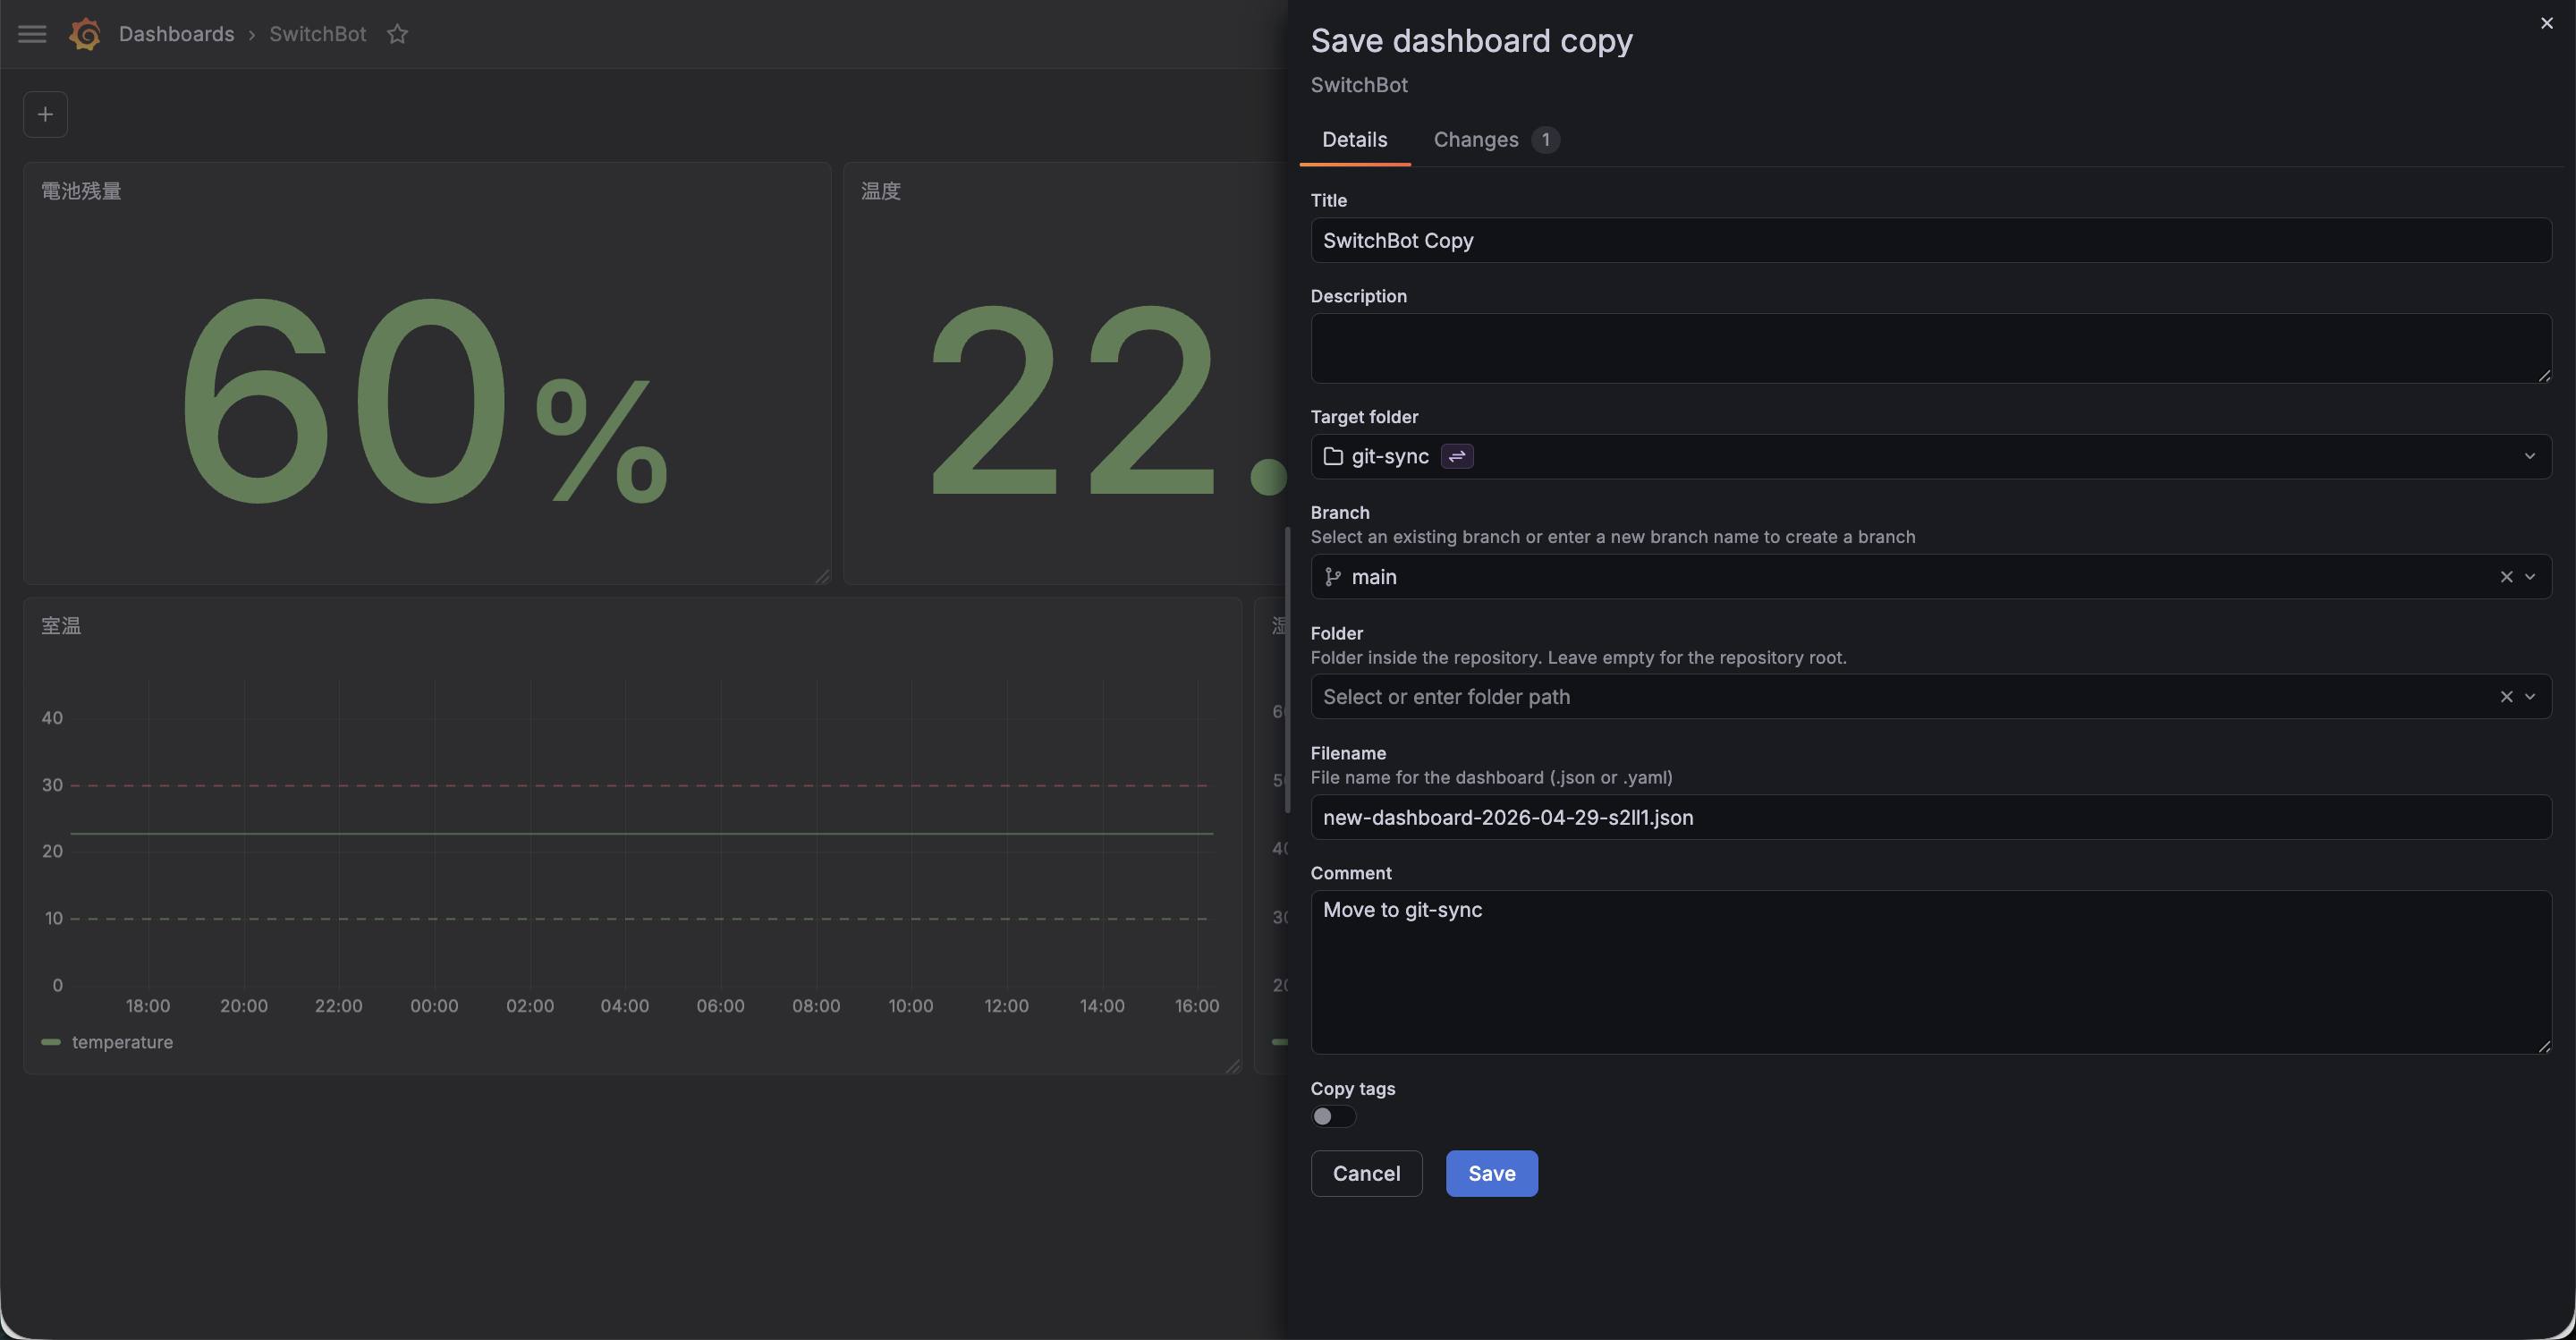Star the SwitchBot dashboard as favorite

pyautogui.click(x=397, y=34)
